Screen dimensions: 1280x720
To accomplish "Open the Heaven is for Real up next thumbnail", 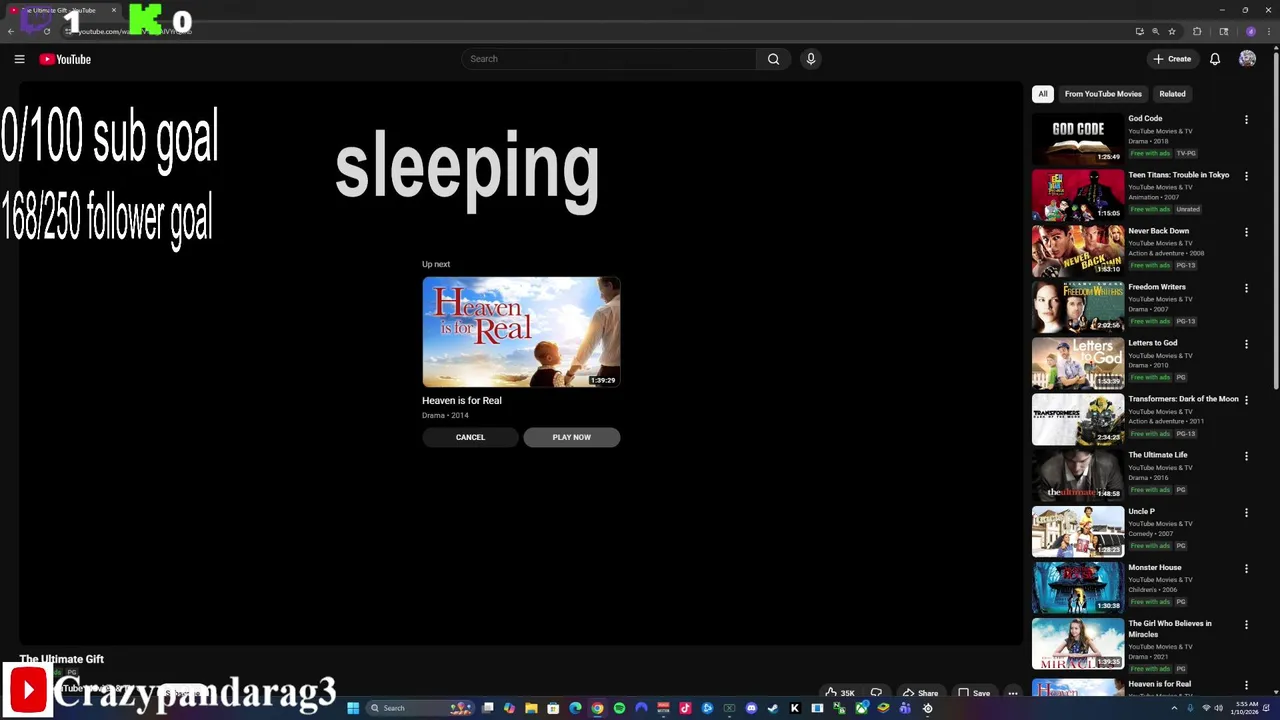I will pyautogui.click(x=521, y=332).
